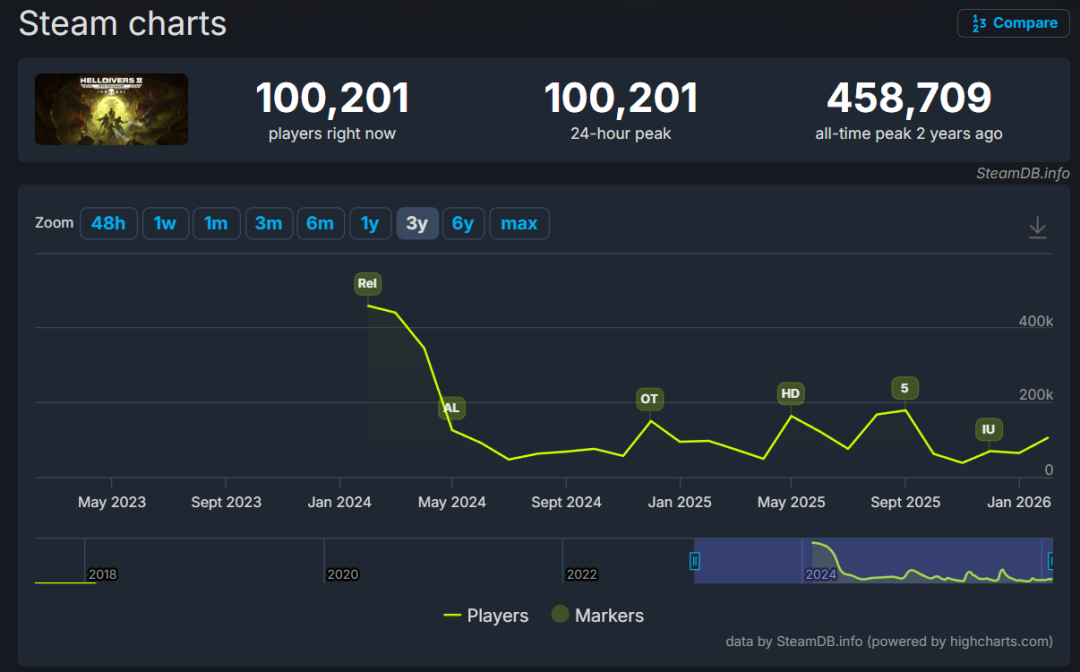Set chart zoom to 1w
The image size is (1080, 672).
pos(165,224)
